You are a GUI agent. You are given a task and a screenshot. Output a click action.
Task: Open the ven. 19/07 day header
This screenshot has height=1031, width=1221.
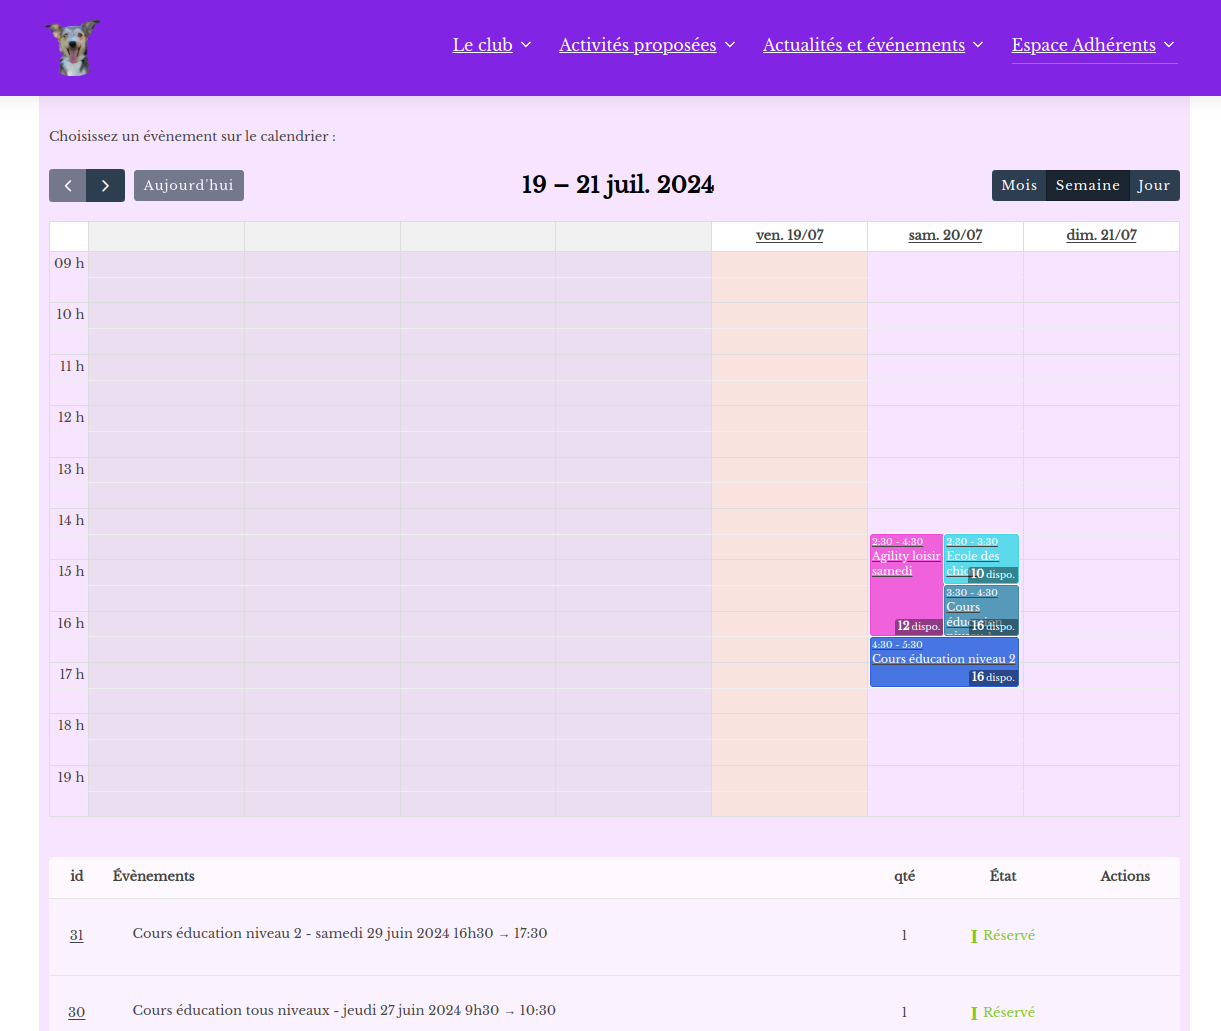tap(790, 235)
